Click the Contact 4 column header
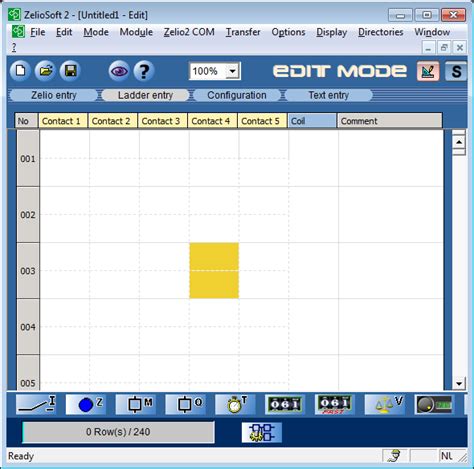This screenshot has width=474, height=469. [212, 121]
